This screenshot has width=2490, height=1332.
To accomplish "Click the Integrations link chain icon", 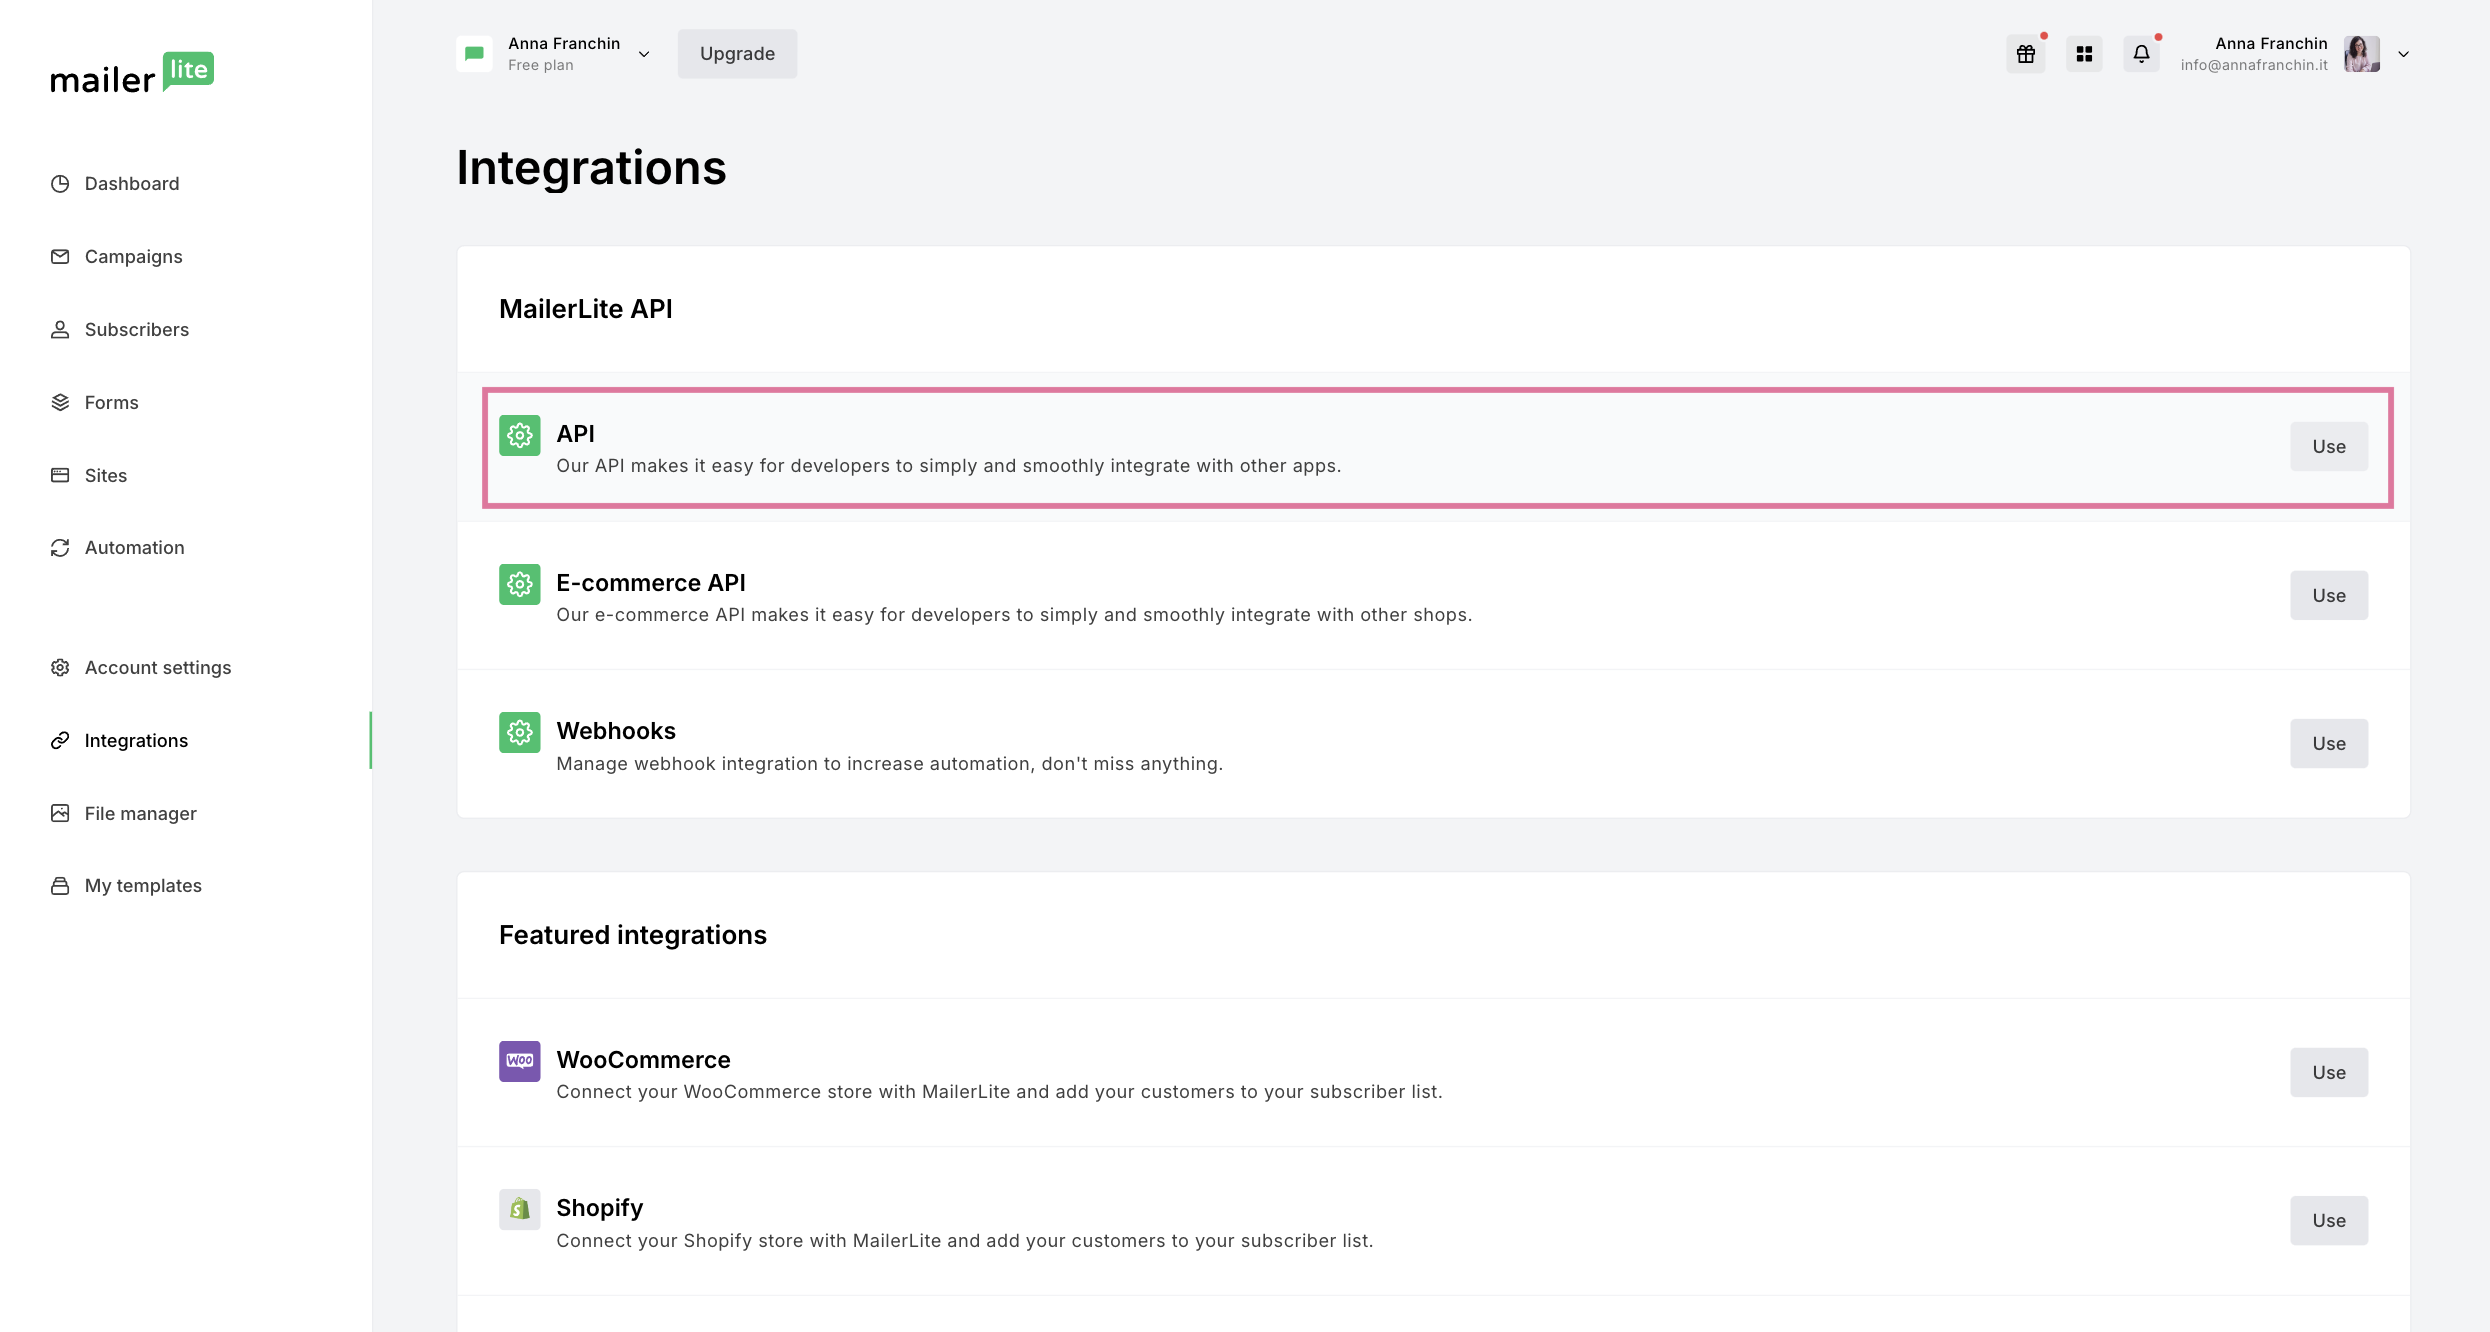I will pos(60,740).
